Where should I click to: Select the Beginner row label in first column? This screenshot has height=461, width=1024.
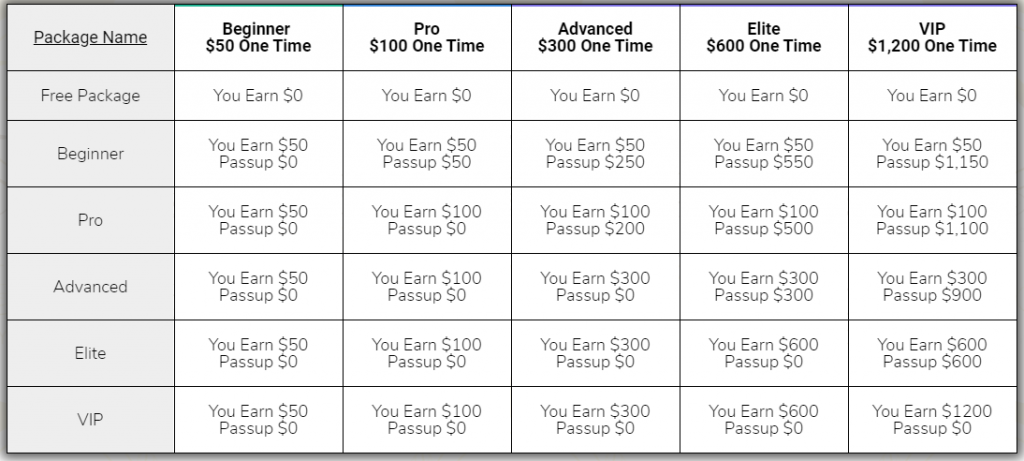[90, 154]
